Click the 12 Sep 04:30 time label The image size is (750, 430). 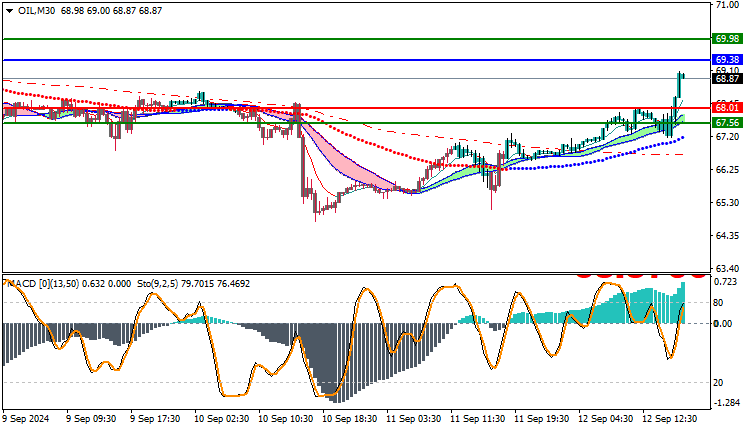click(606, 419)
